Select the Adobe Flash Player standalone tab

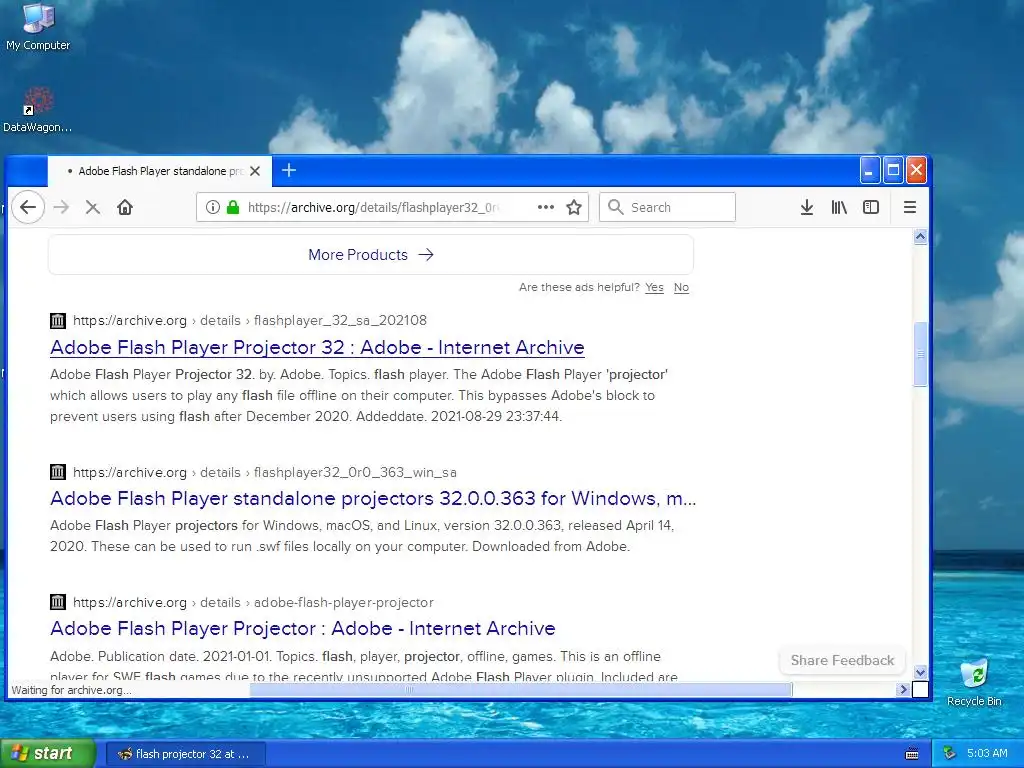point(160,171)
